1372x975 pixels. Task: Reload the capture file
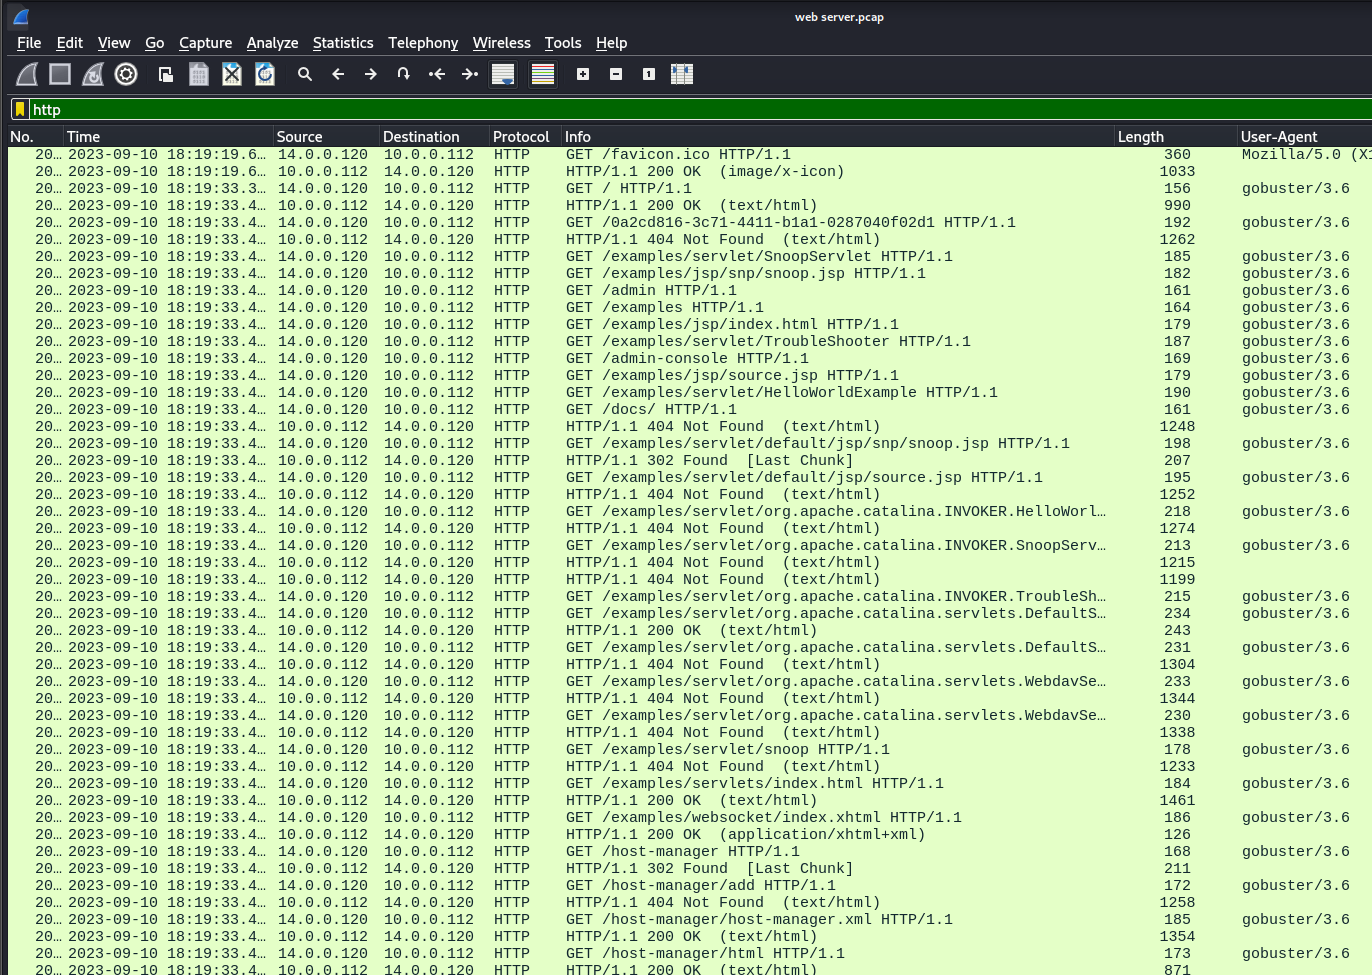coord(265,74)
